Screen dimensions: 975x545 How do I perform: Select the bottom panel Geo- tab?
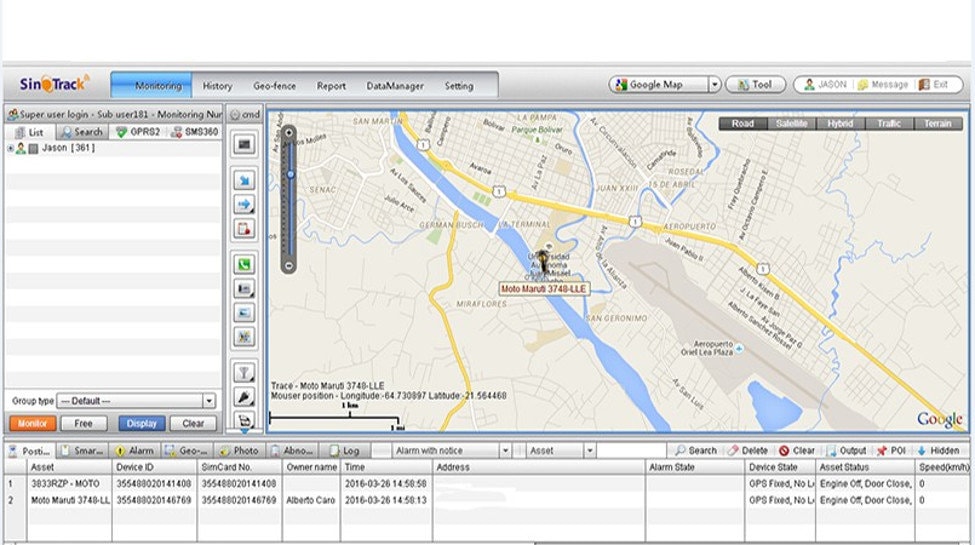(187, 450)
